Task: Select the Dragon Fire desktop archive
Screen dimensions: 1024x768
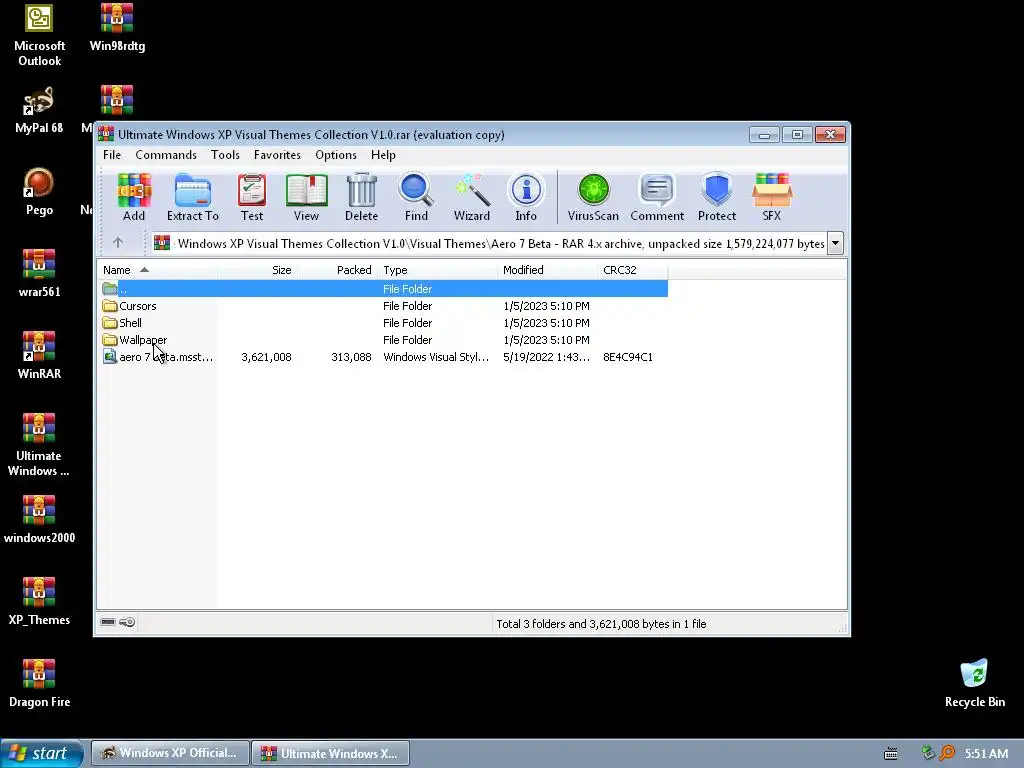Action: [x=39, y=684]
